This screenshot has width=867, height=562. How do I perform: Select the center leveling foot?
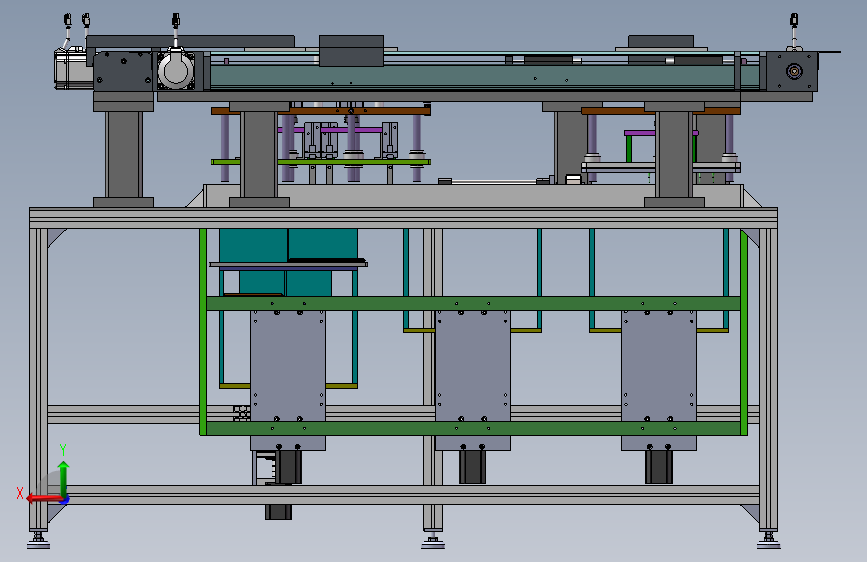tap(433, 542)
